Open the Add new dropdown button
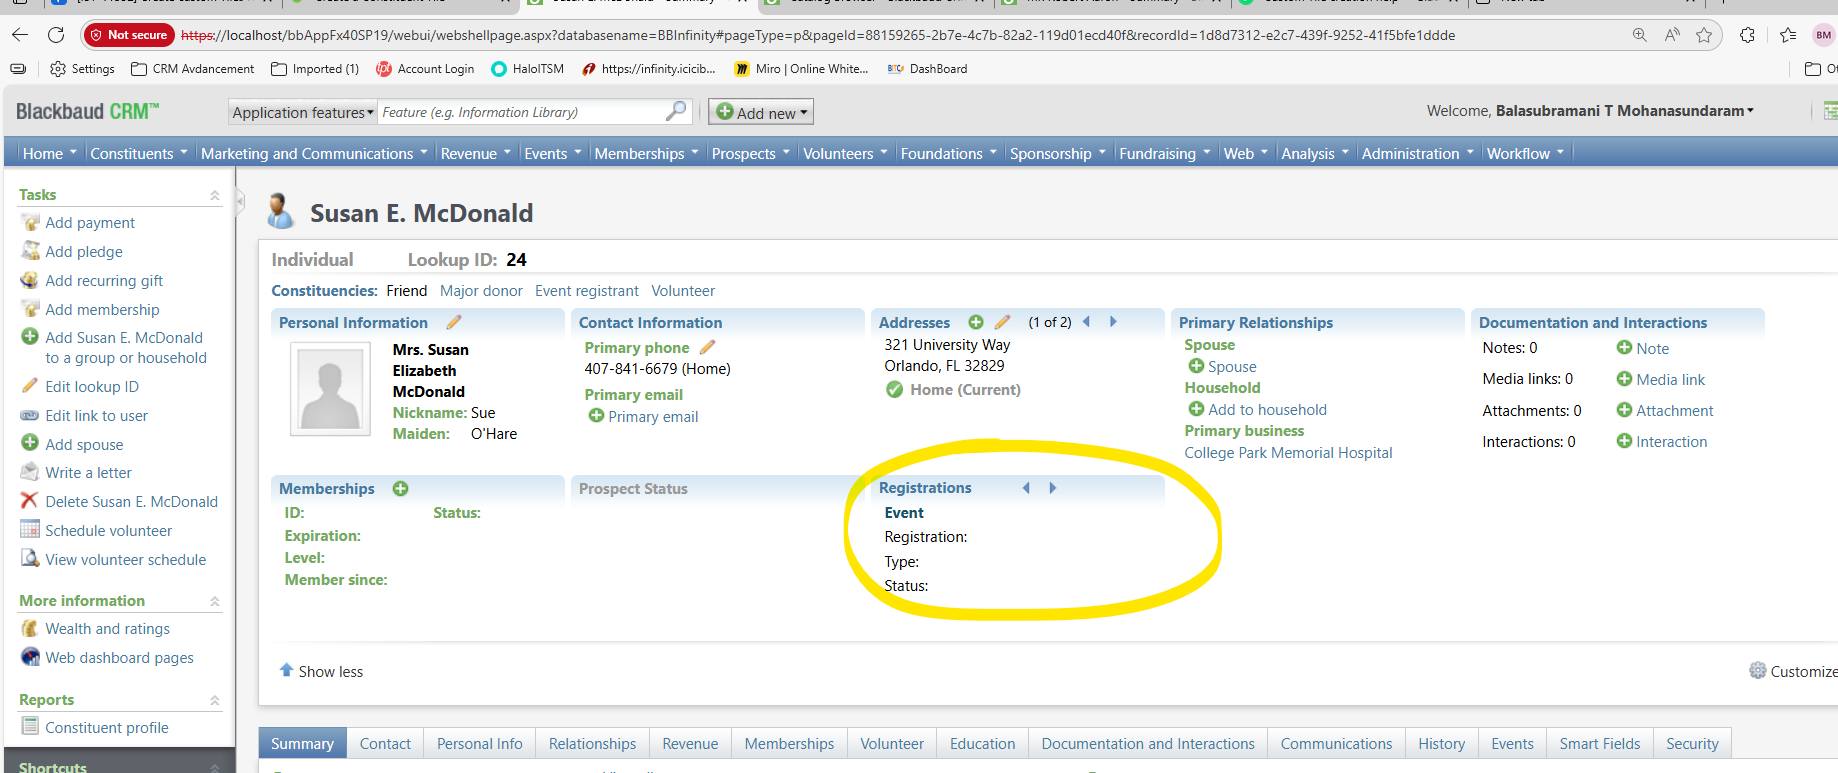1838x773 pixels. (761, 112)
